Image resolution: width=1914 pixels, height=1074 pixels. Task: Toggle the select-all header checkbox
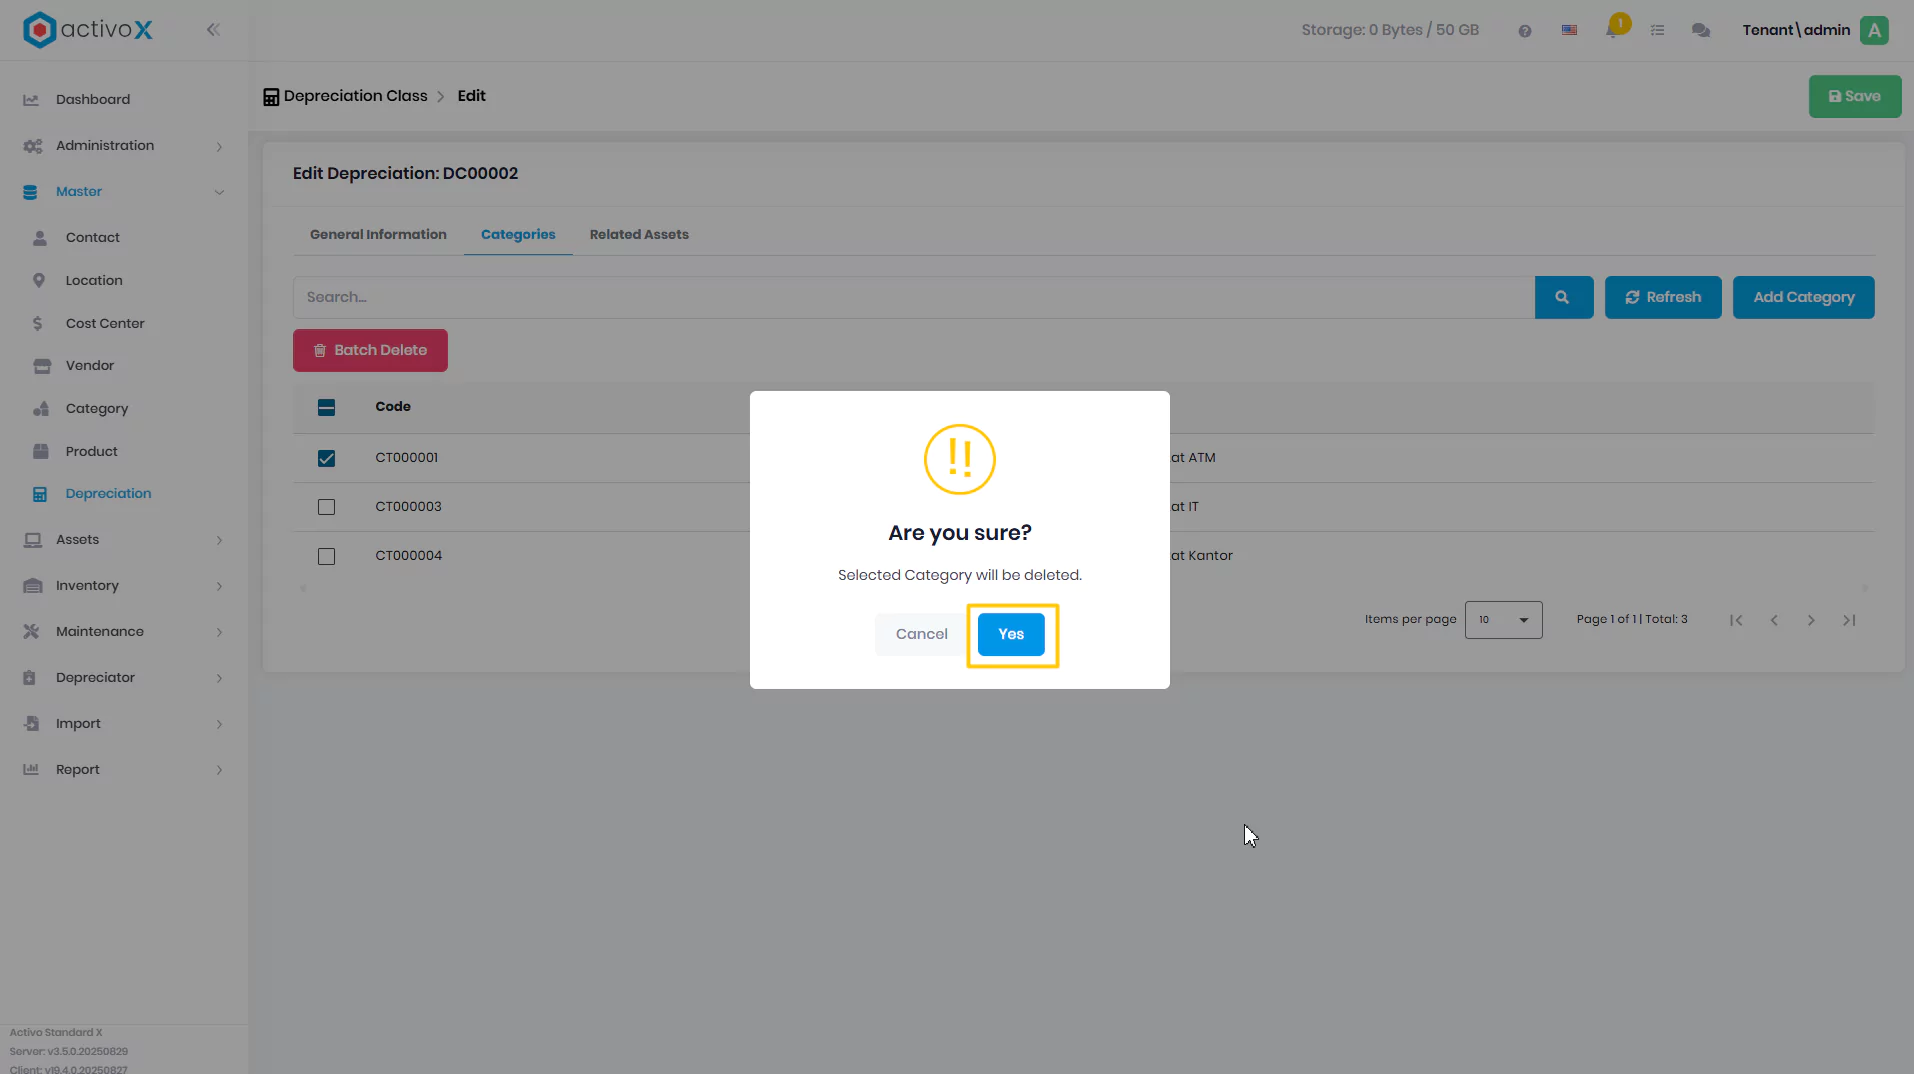(326, 407)
